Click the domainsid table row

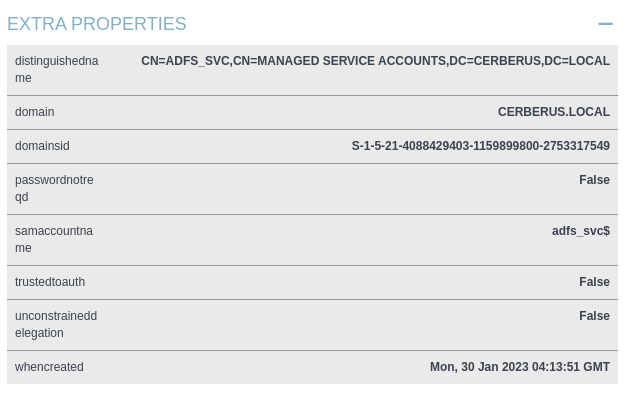[312, 146]
